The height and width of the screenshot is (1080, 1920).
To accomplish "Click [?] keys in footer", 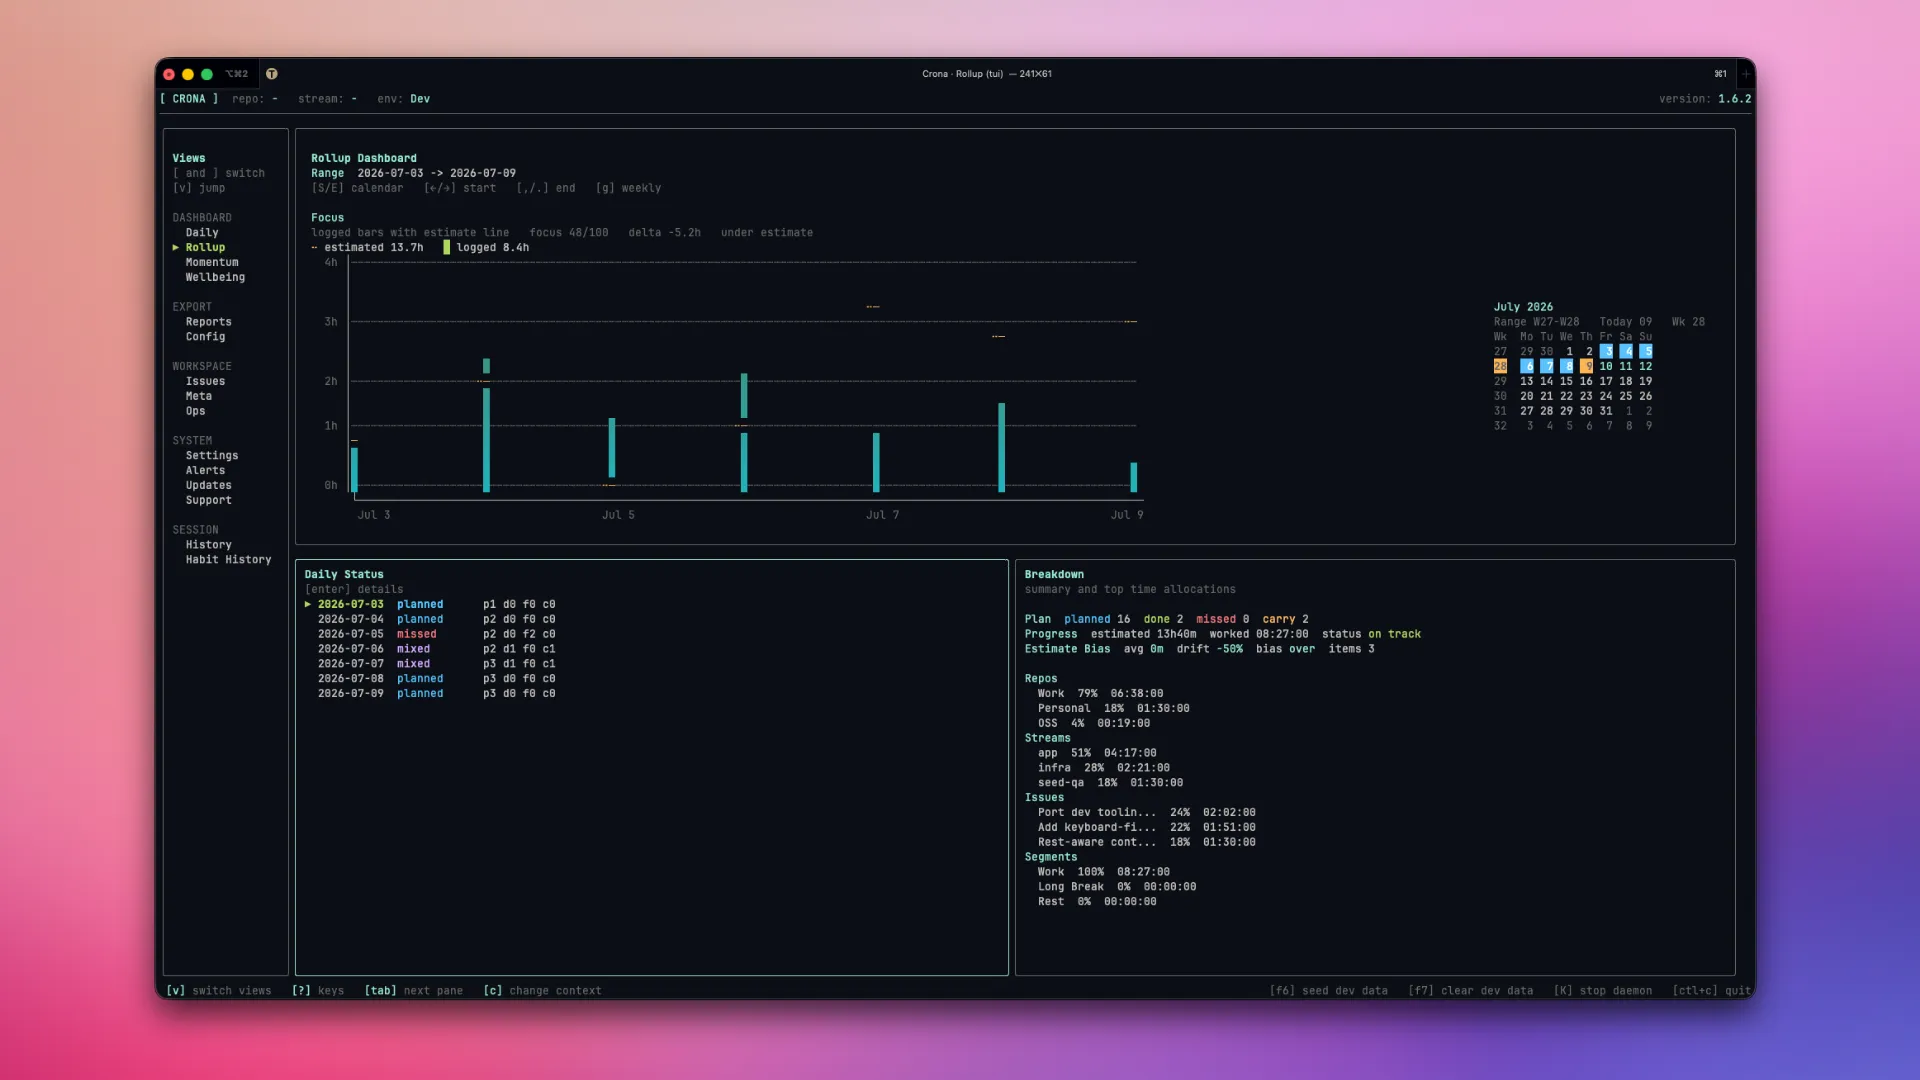I will pyautogui.click(x=318, y=991).
